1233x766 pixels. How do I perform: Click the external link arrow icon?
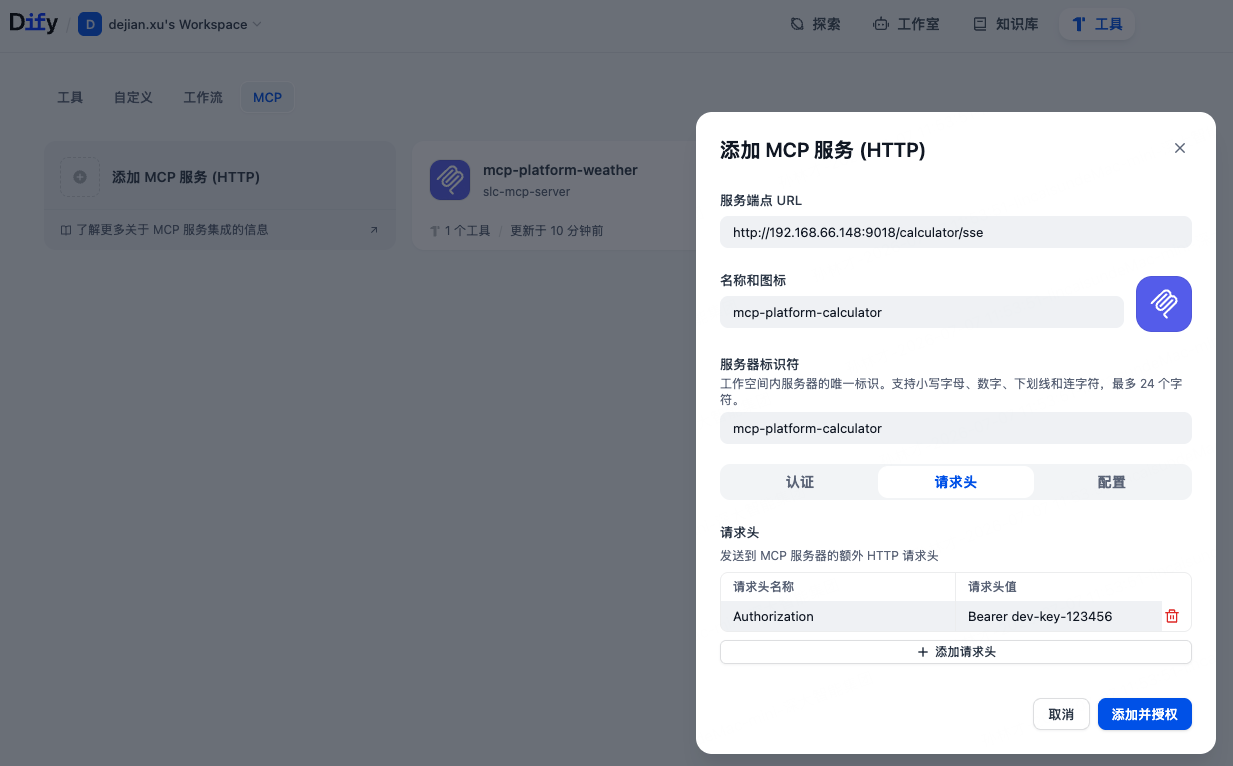pyautogui.click(x=374, y=230)
